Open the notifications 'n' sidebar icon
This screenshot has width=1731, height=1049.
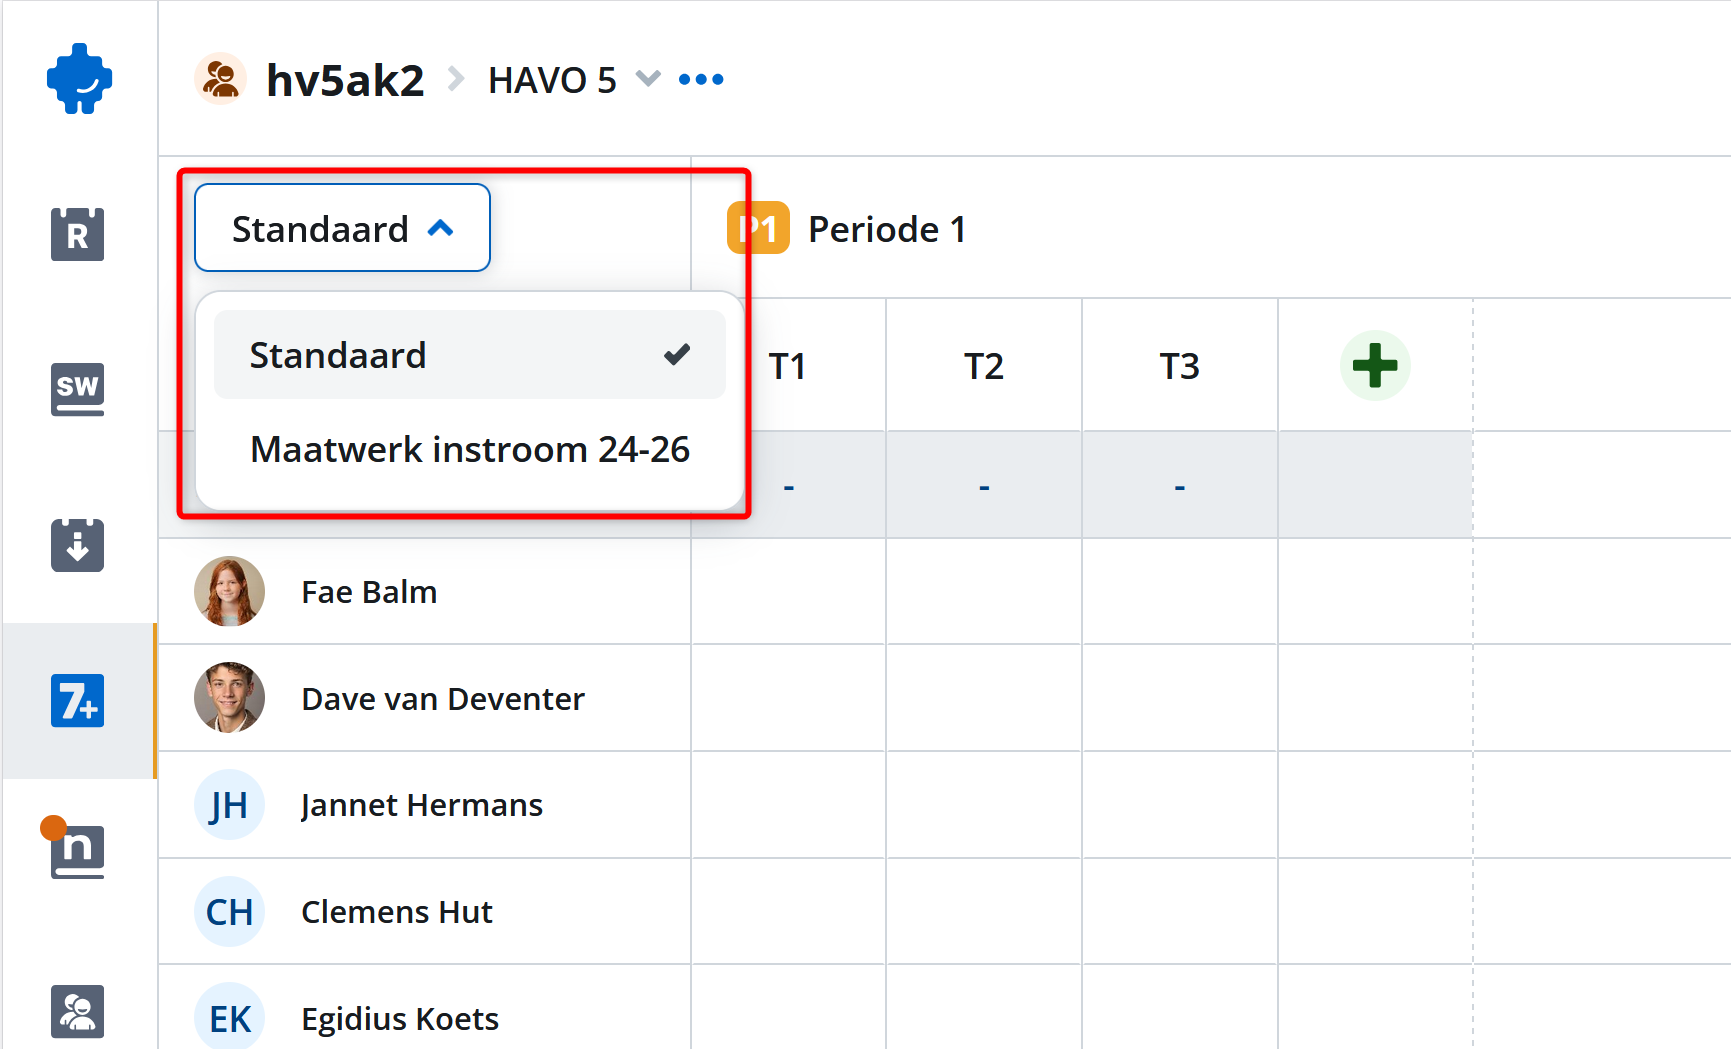point(77,851)
